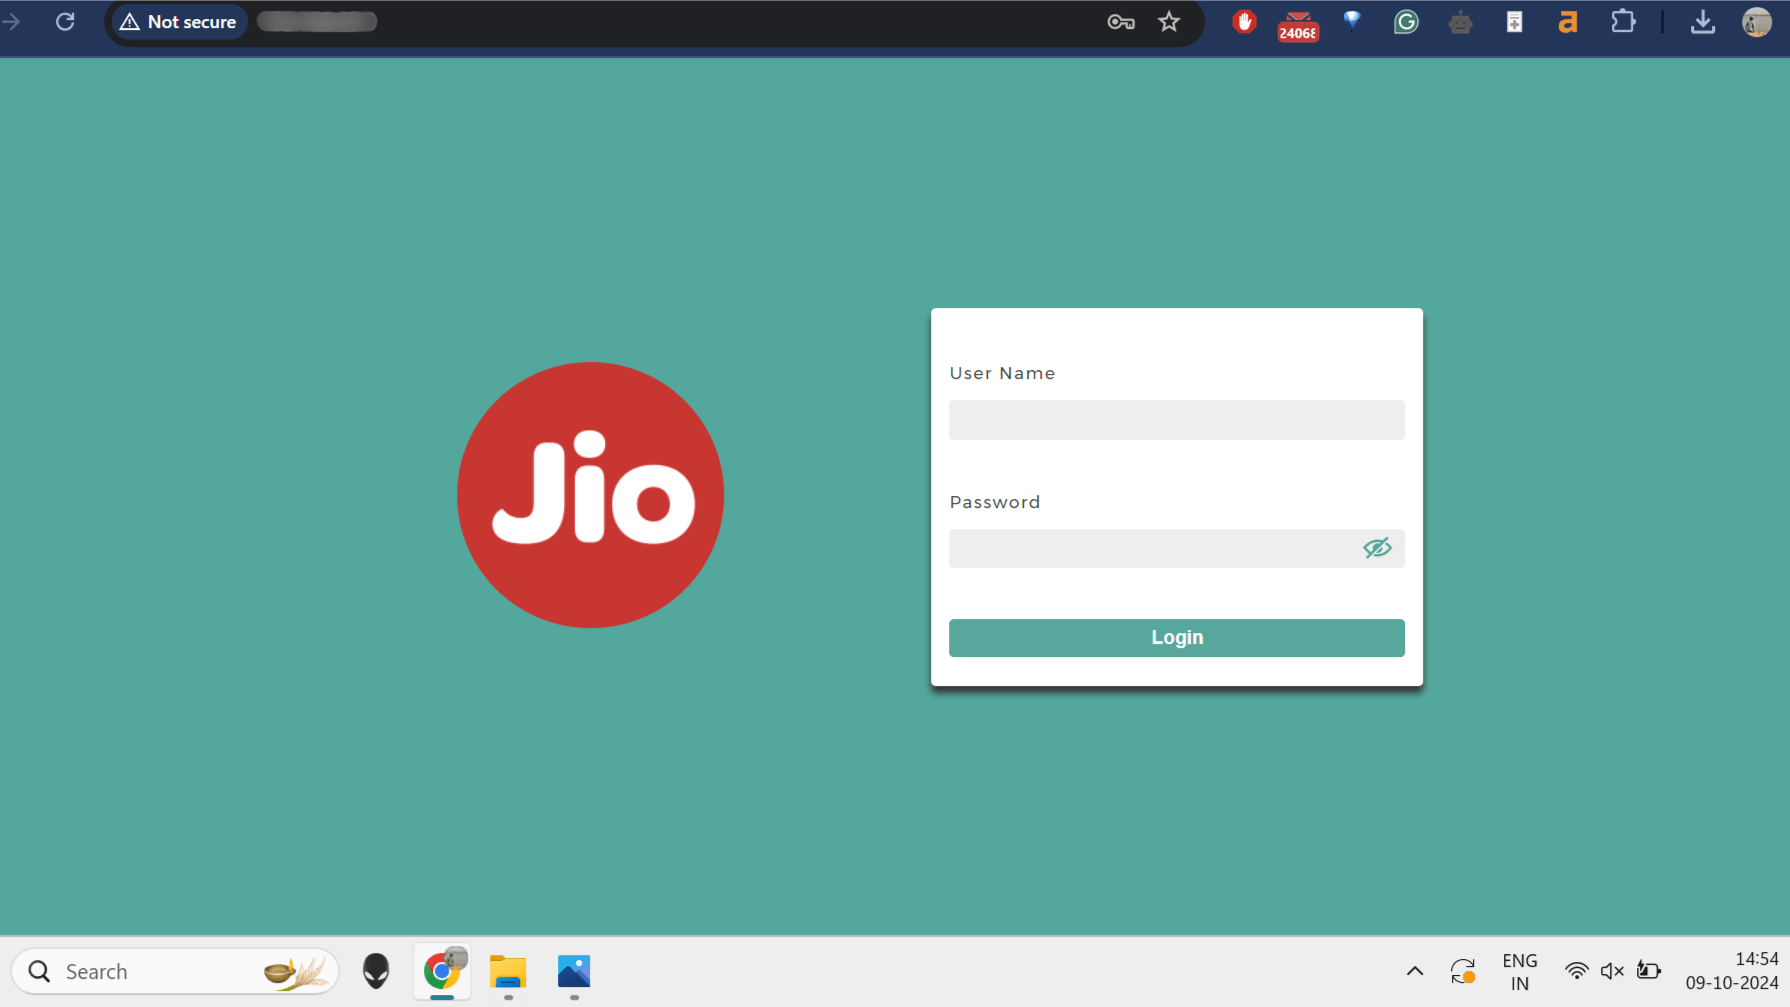Open the Chrome profile avatar
This screenshot has height=1007, width=1790.
click(x=1757, y=22)
